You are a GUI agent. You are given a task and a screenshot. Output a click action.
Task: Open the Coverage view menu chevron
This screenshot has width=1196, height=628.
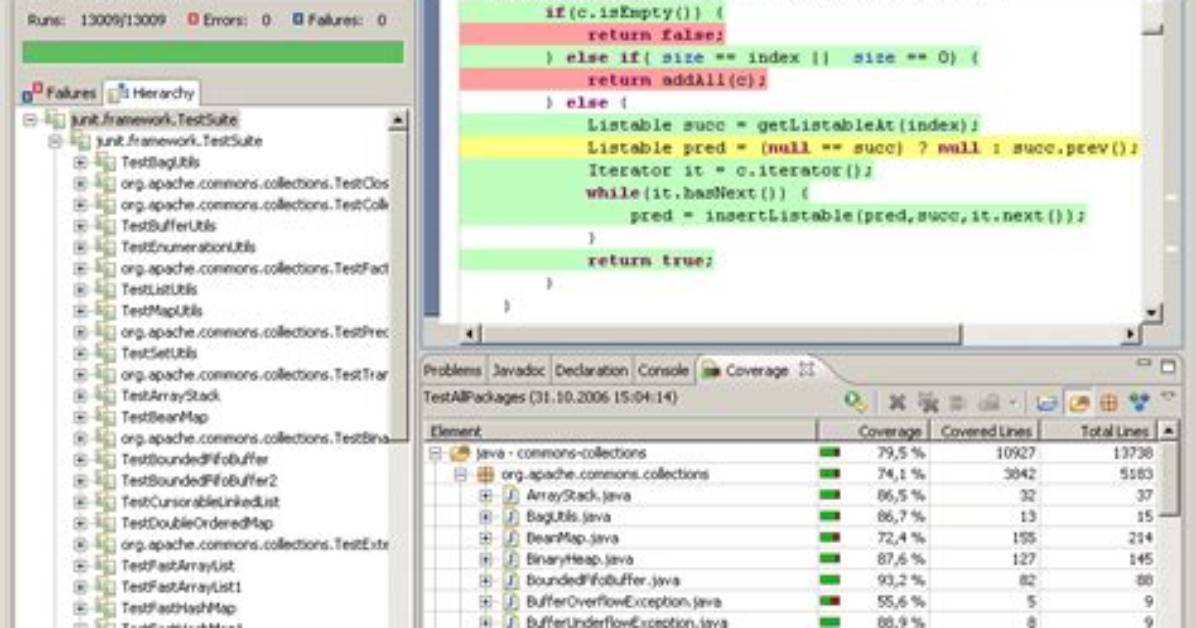[x=1168, y=396]
